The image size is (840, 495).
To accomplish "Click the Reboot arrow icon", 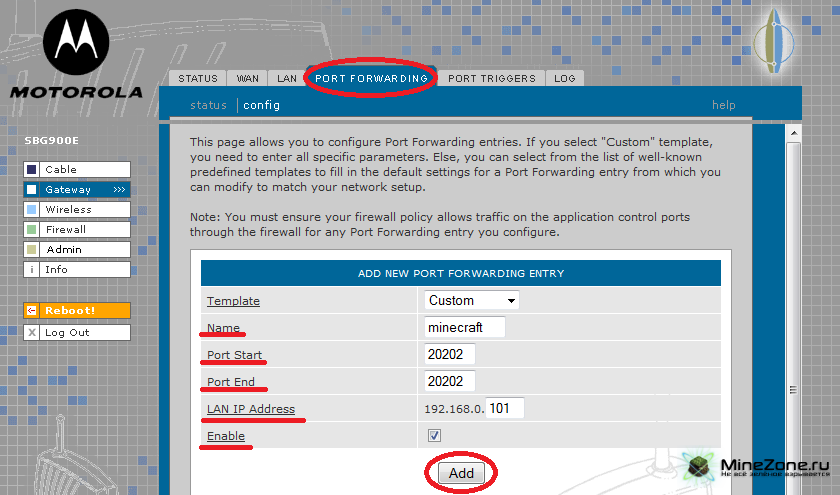I will tap(32, 311).
